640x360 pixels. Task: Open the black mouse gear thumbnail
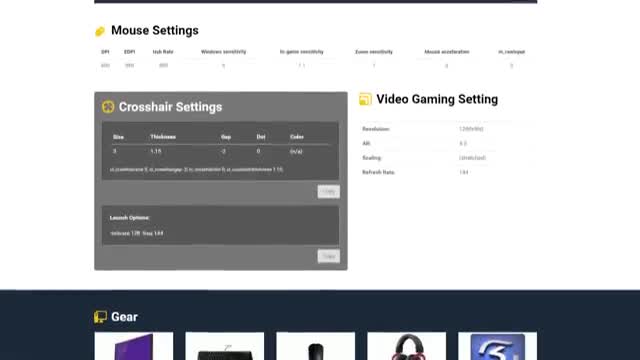click(x=316, y=346)
